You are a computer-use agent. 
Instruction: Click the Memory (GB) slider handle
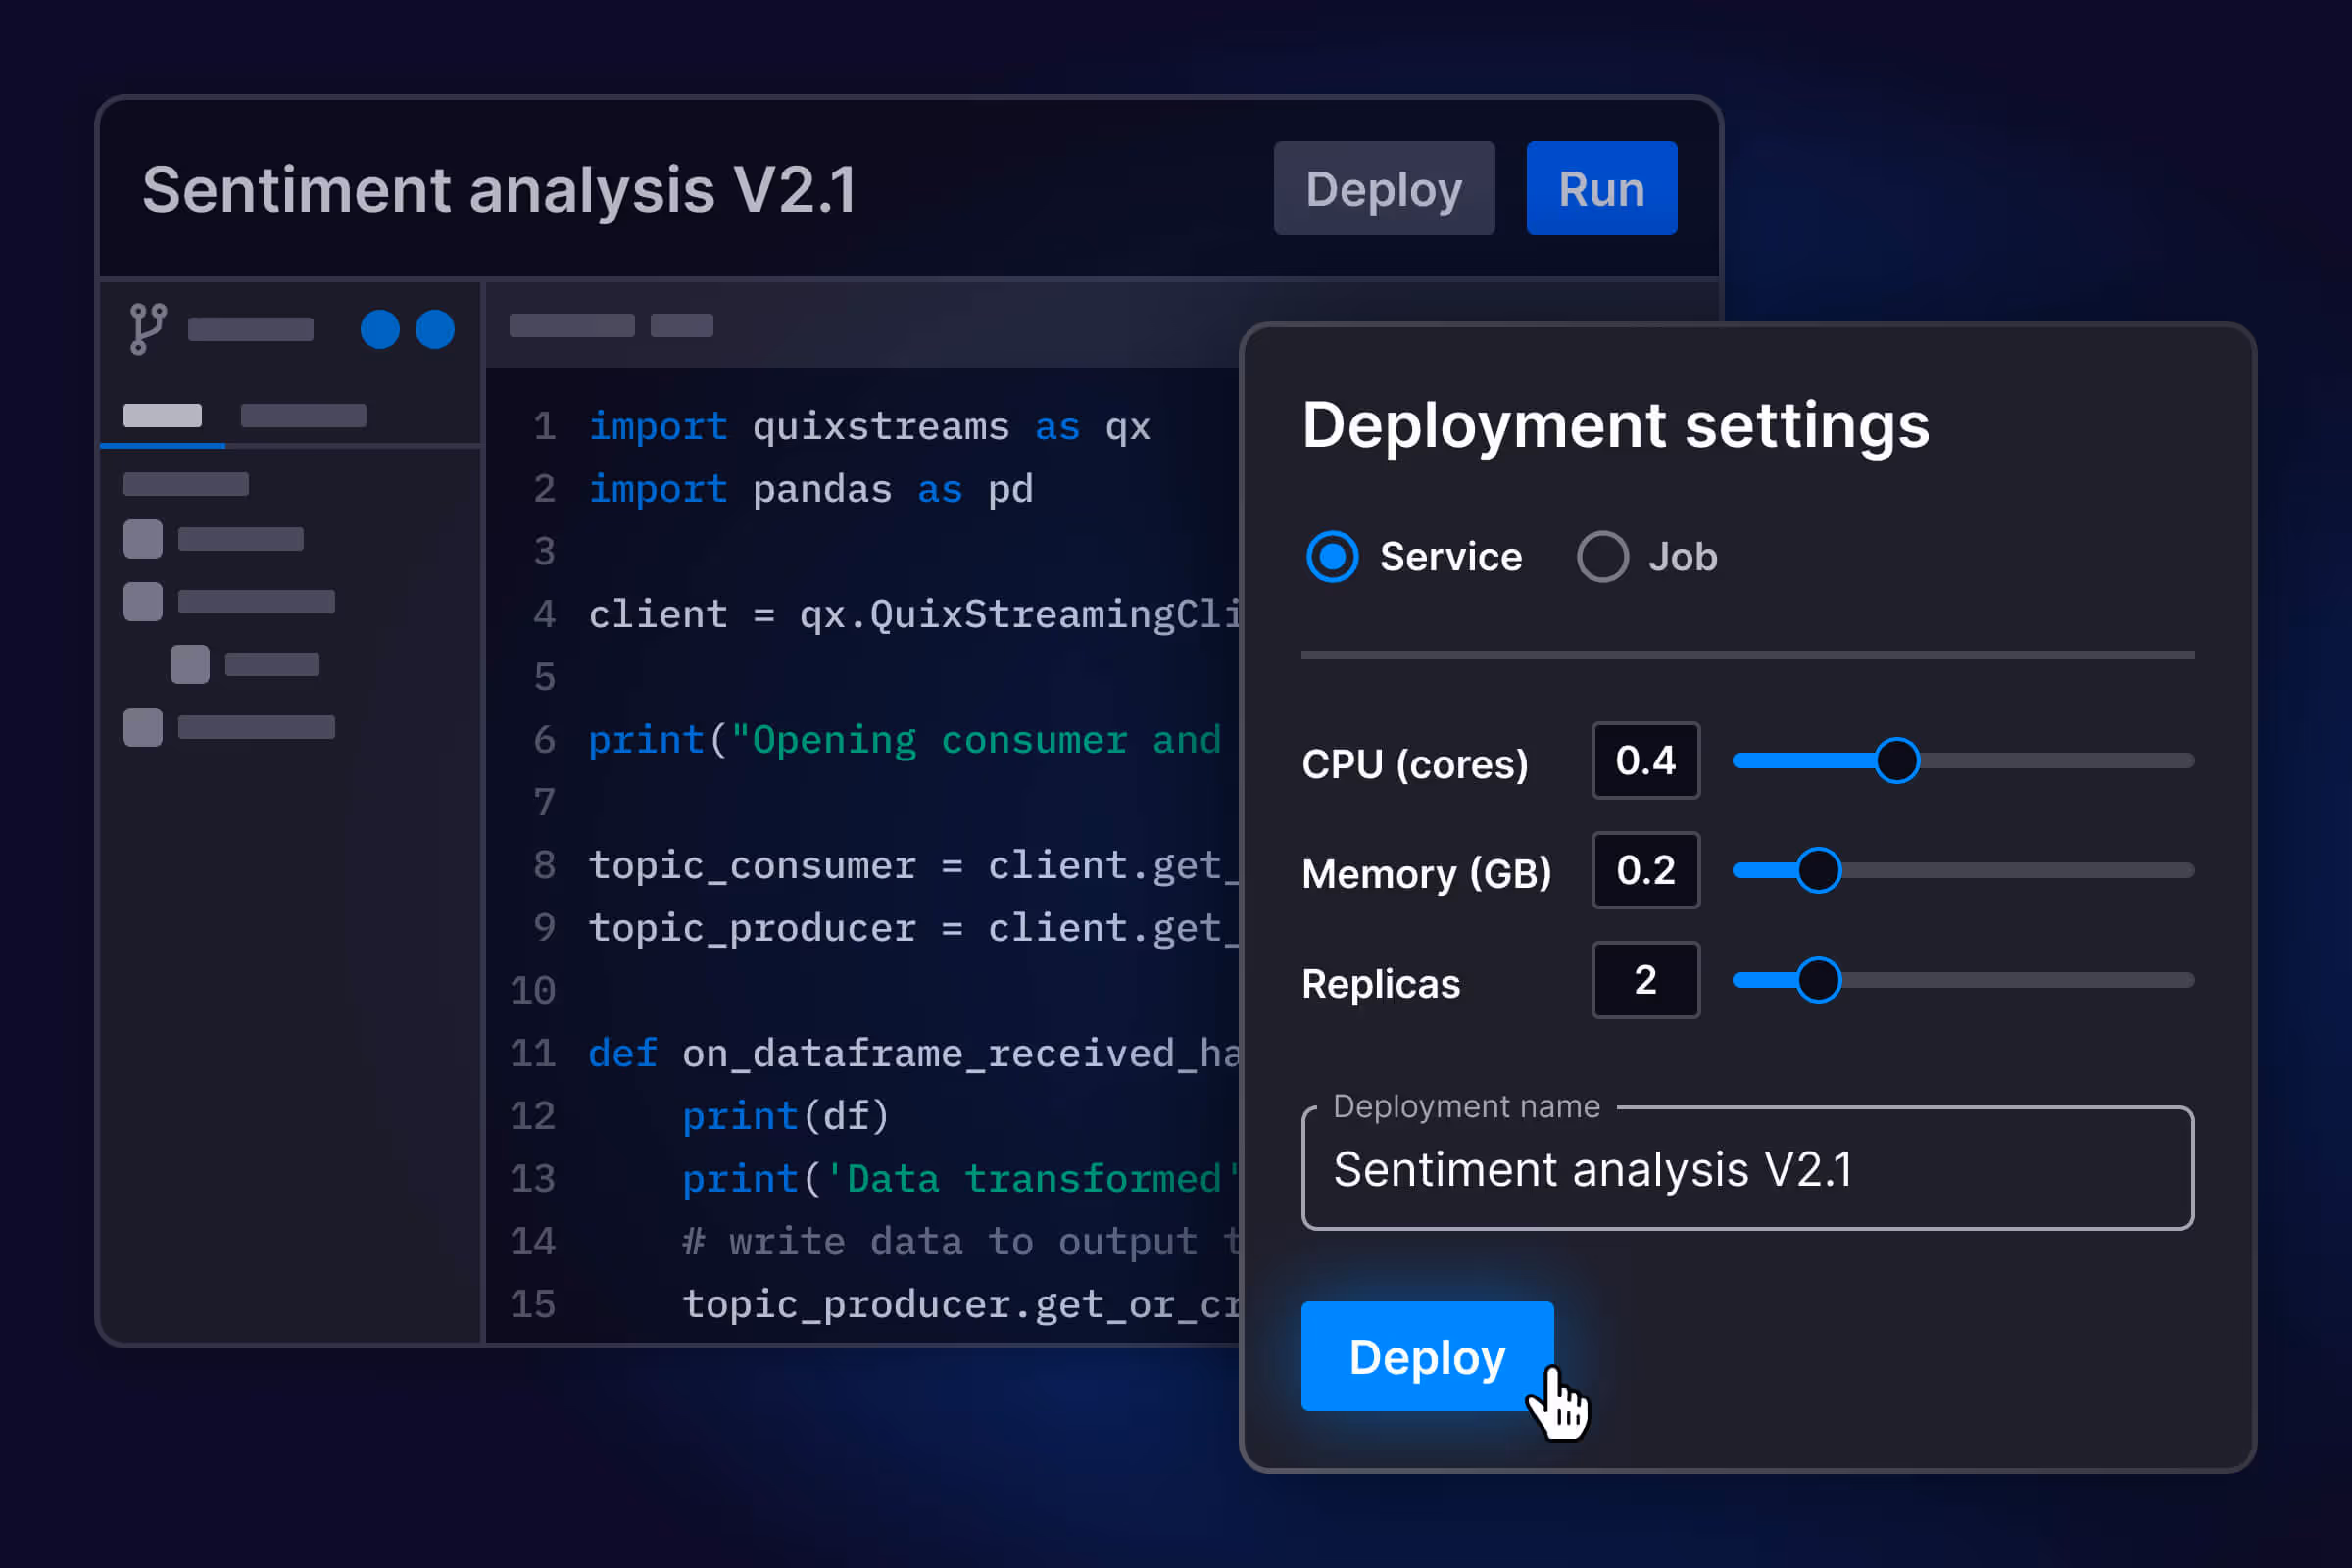pos(1818,870)
